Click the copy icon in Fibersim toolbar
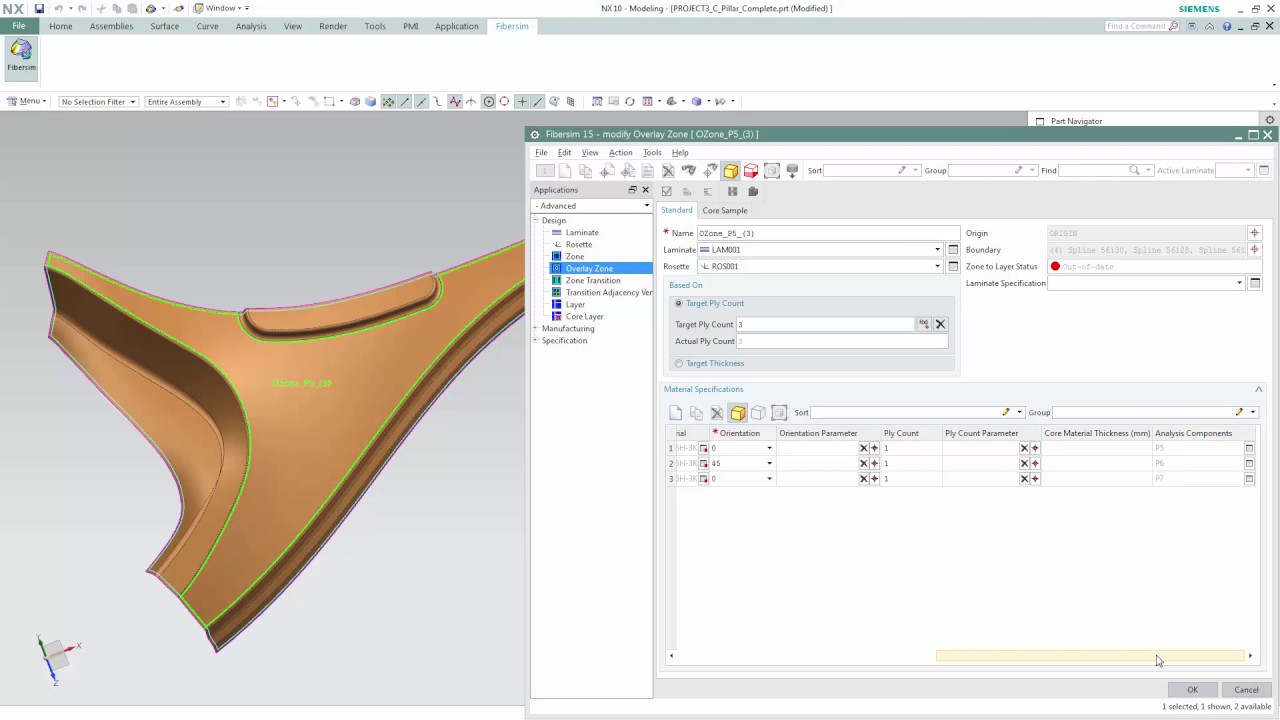 [586, 171]
